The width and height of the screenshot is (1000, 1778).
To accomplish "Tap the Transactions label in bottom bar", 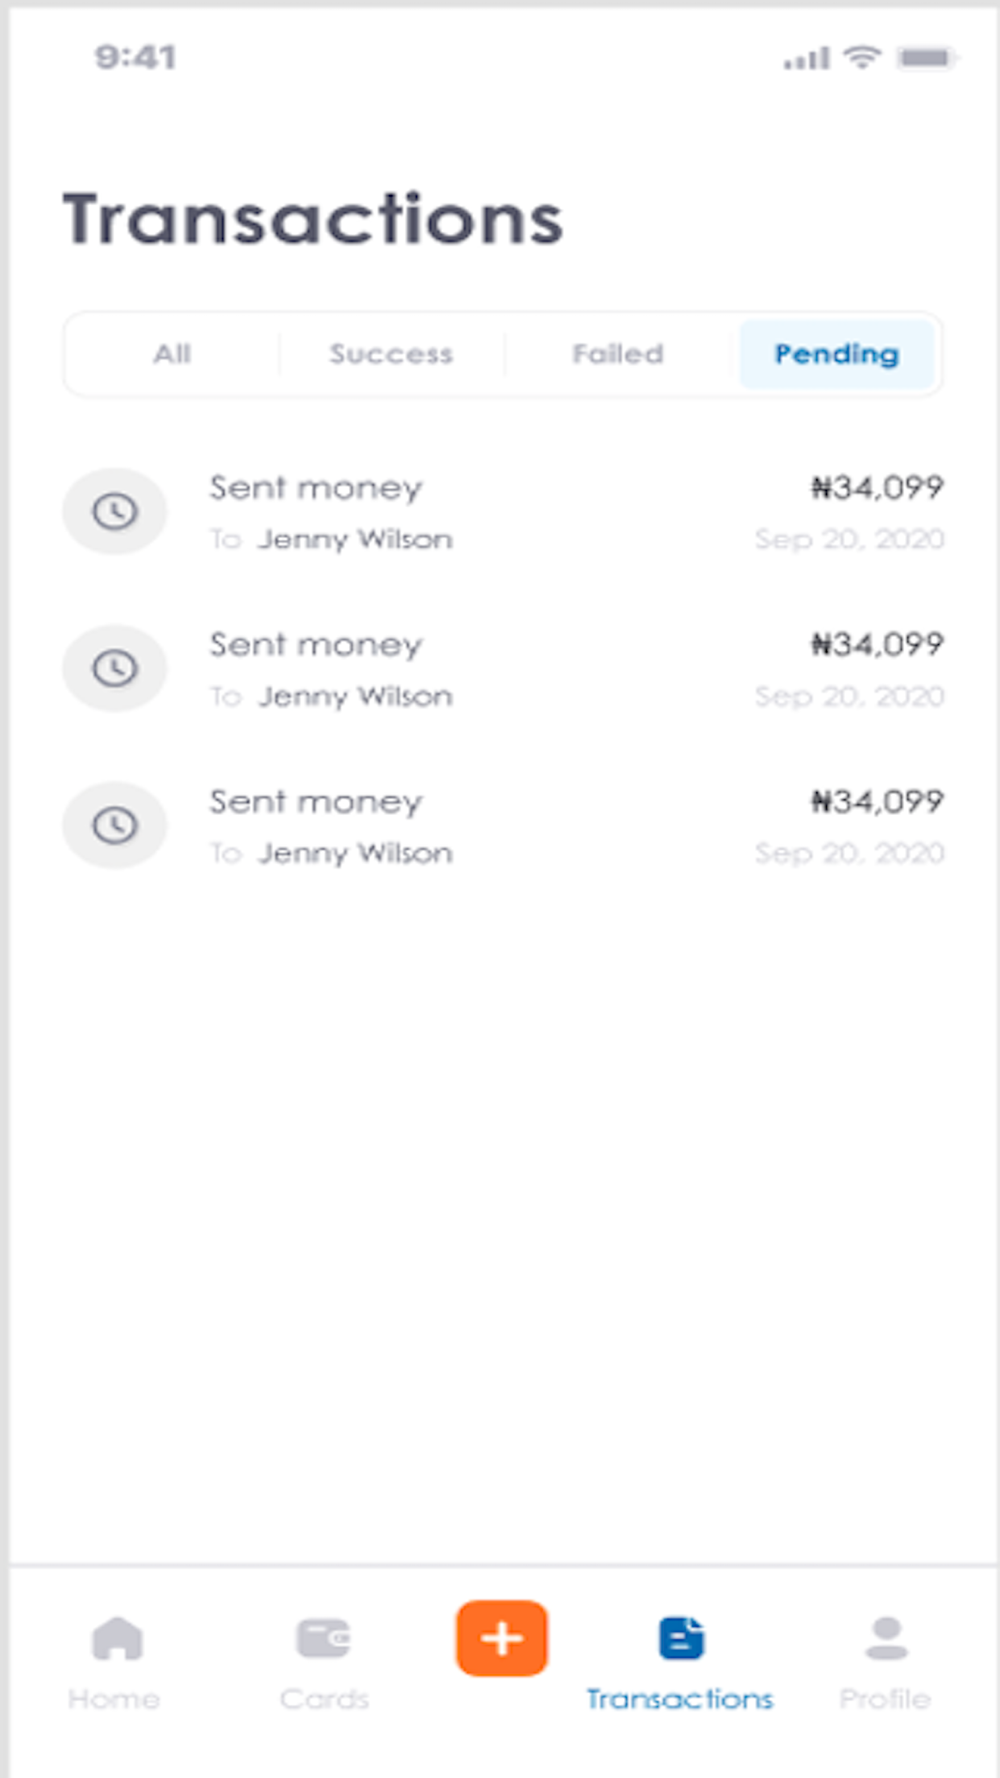I will pyautogui.click(x=680, y=1699).
